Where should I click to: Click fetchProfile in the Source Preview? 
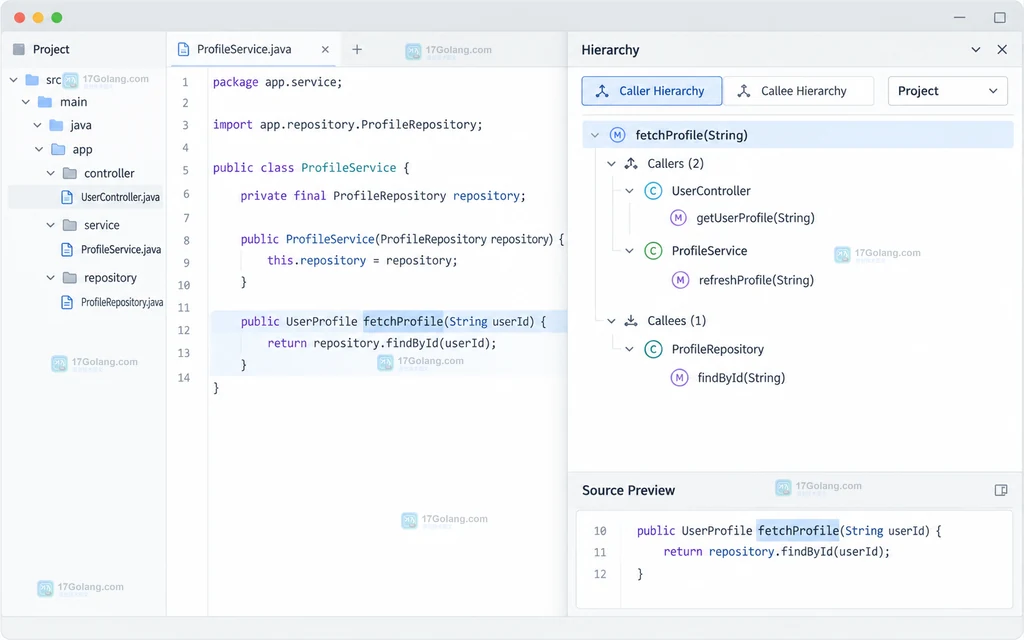click(x=798, y=530)
